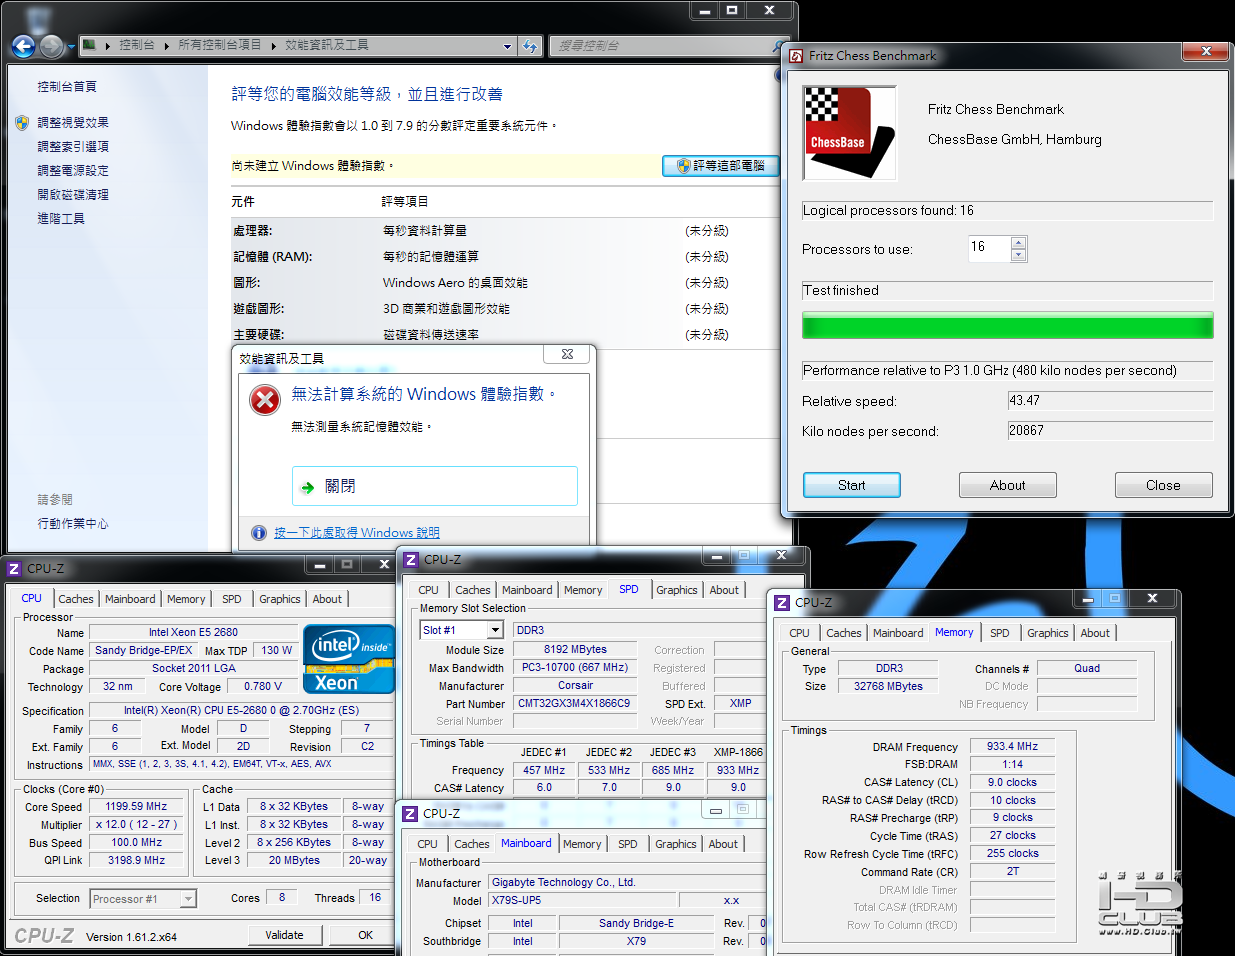
Task: Click 所有控制台項目 in the address breadcrumb
Action: point(220,45)
